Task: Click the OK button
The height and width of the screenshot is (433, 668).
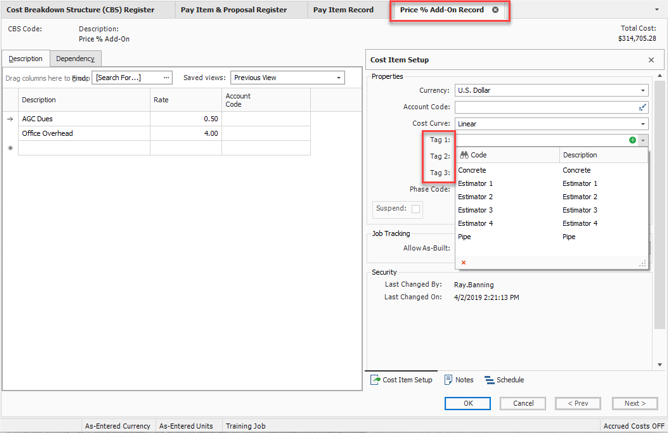Action: (x=468, y=403)
